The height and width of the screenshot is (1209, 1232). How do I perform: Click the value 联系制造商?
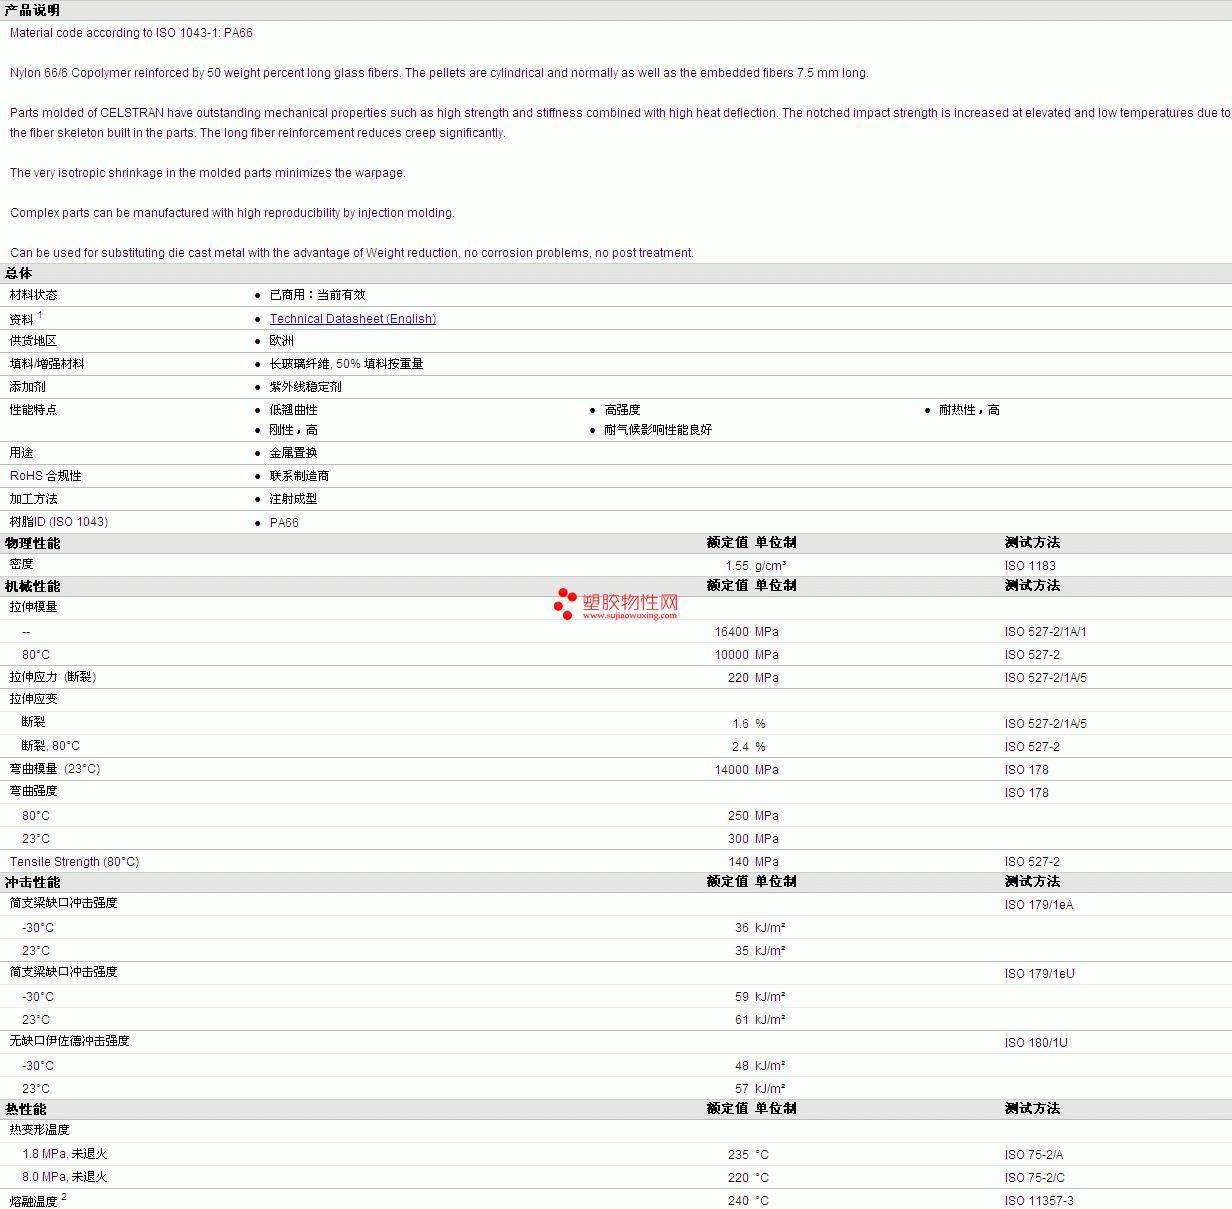point(300,476)
